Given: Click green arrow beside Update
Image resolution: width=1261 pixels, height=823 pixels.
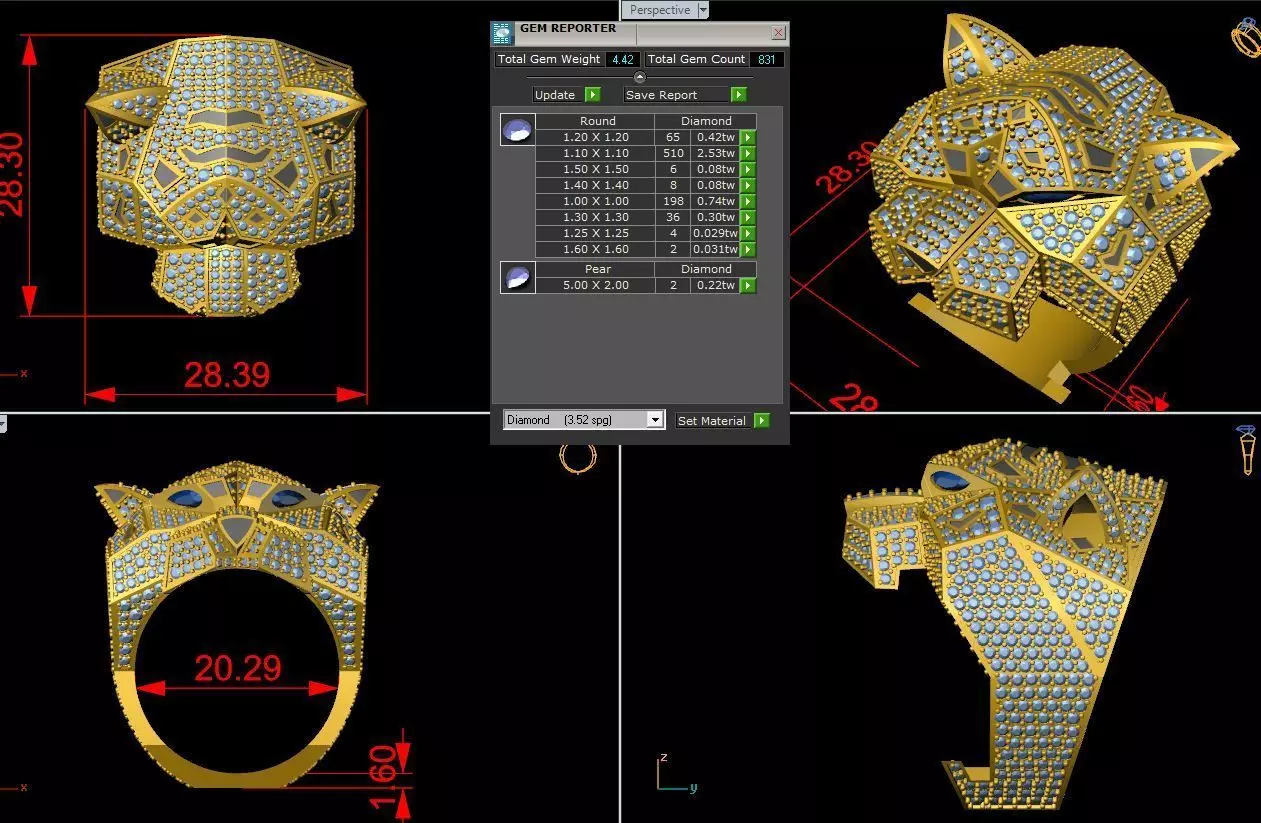Looking at the screenshot, I should (592, 95).
